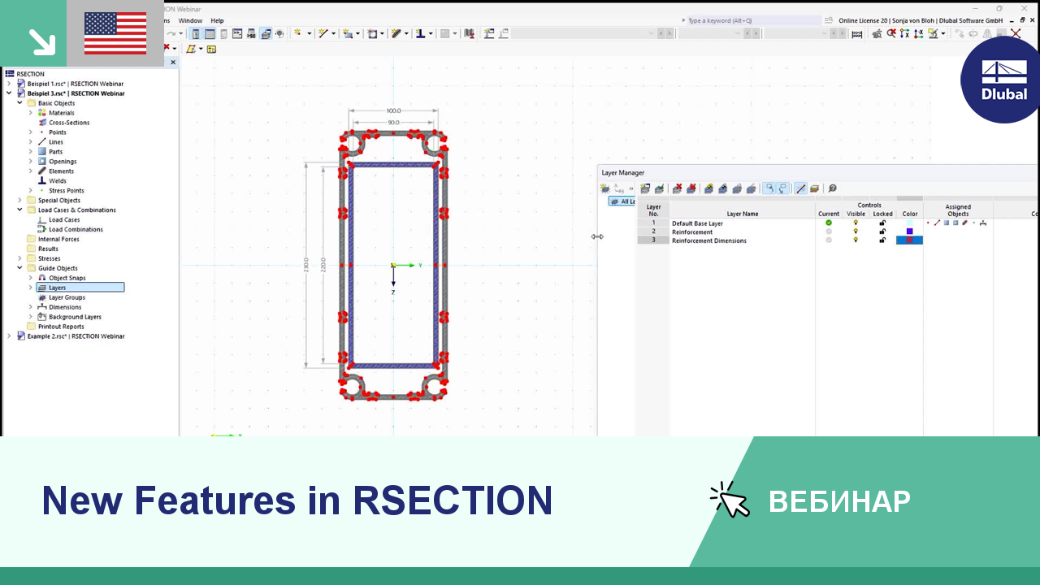Toggle lock of Default Base Layer

[x=882, y=223]
